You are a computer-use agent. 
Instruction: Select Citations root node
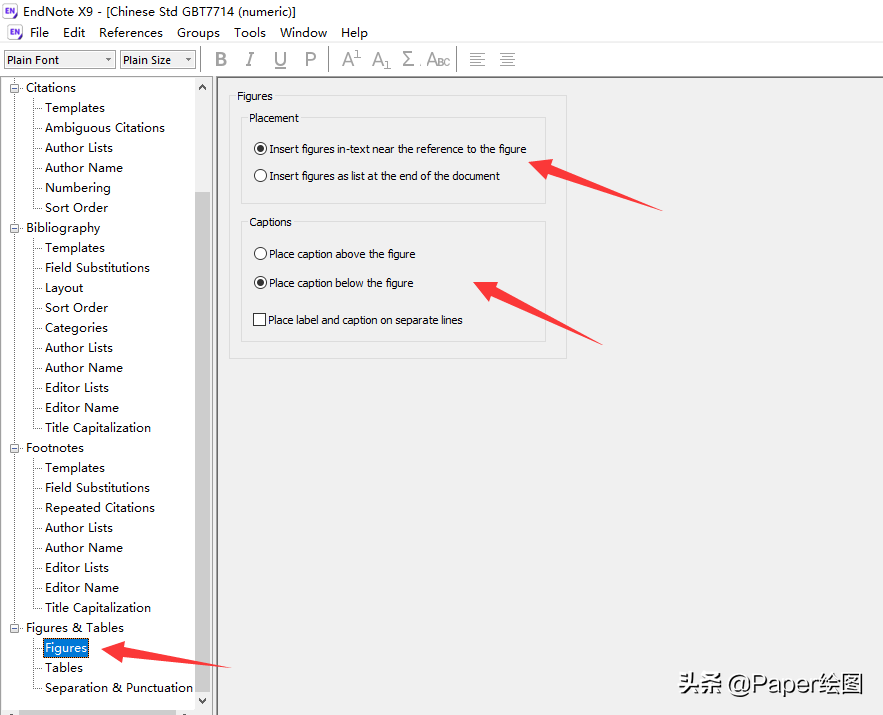51,88
